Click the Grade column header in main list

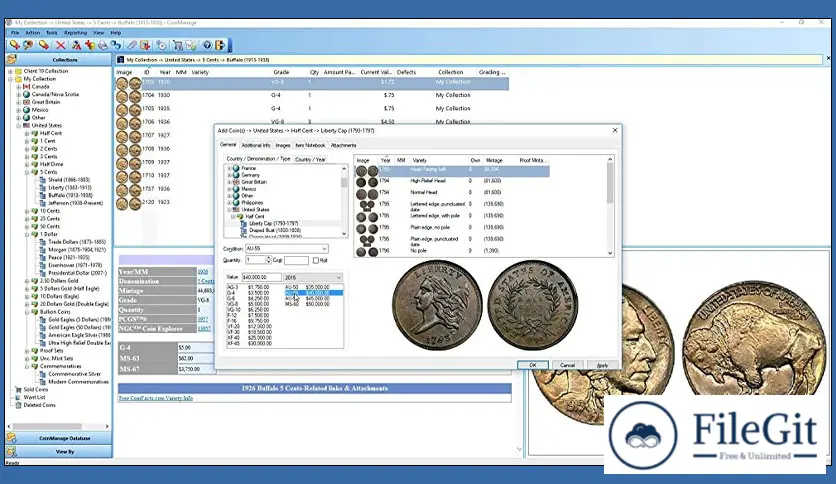pos(281,72)
